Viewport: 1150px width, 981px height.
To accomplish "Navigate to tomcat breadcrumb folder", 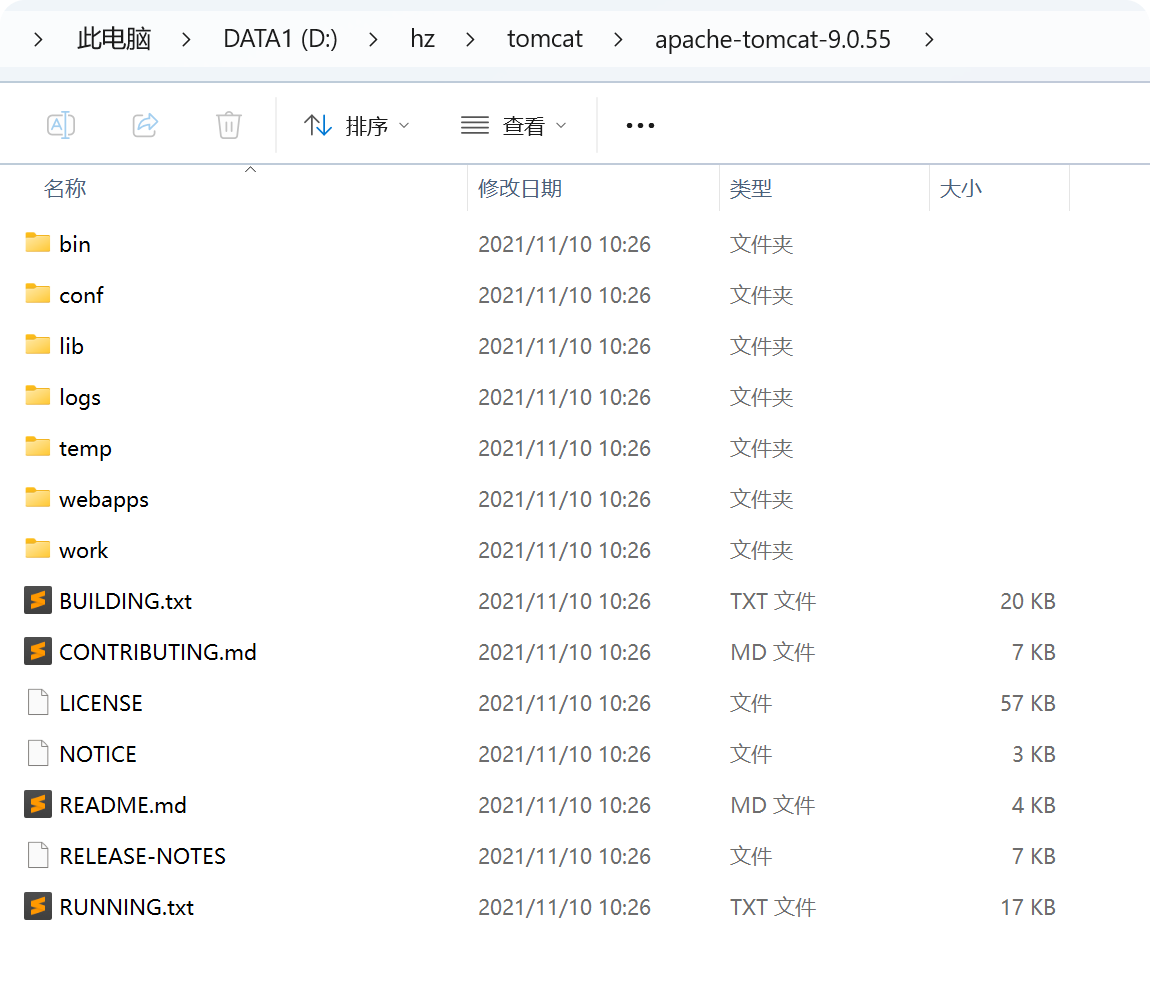I will tap(545, 39).
